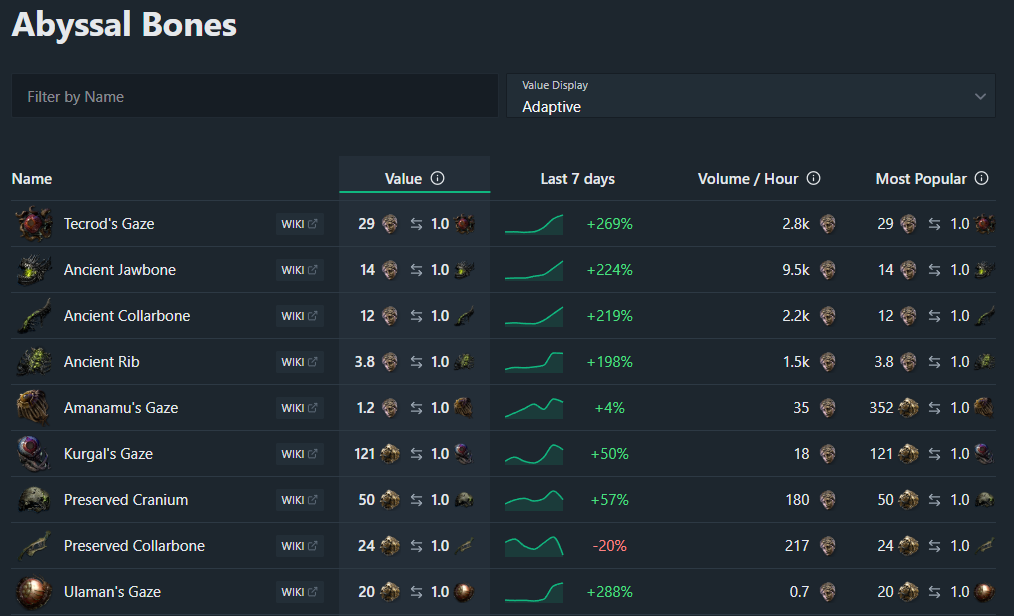Image resolution: width=1014 pixels, height=616 pixels.
Task: Open the Preserved Cranium item name
Action: coord(125,500)
